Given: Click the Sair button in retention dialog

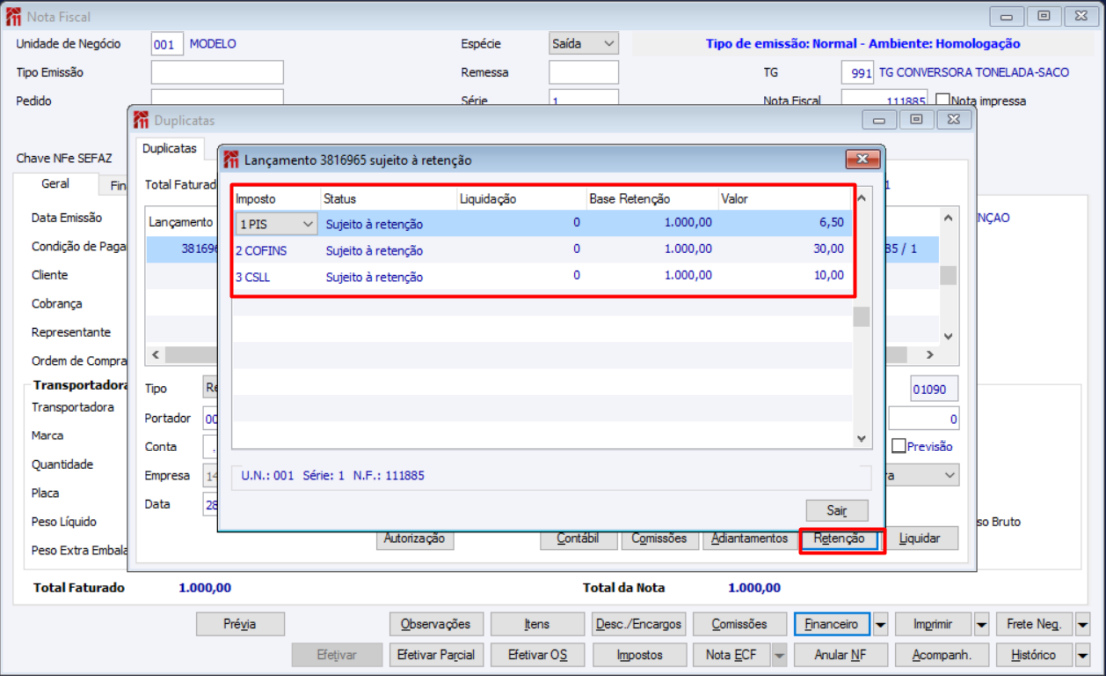Looking at the screenshot, I should coord(837,510).
